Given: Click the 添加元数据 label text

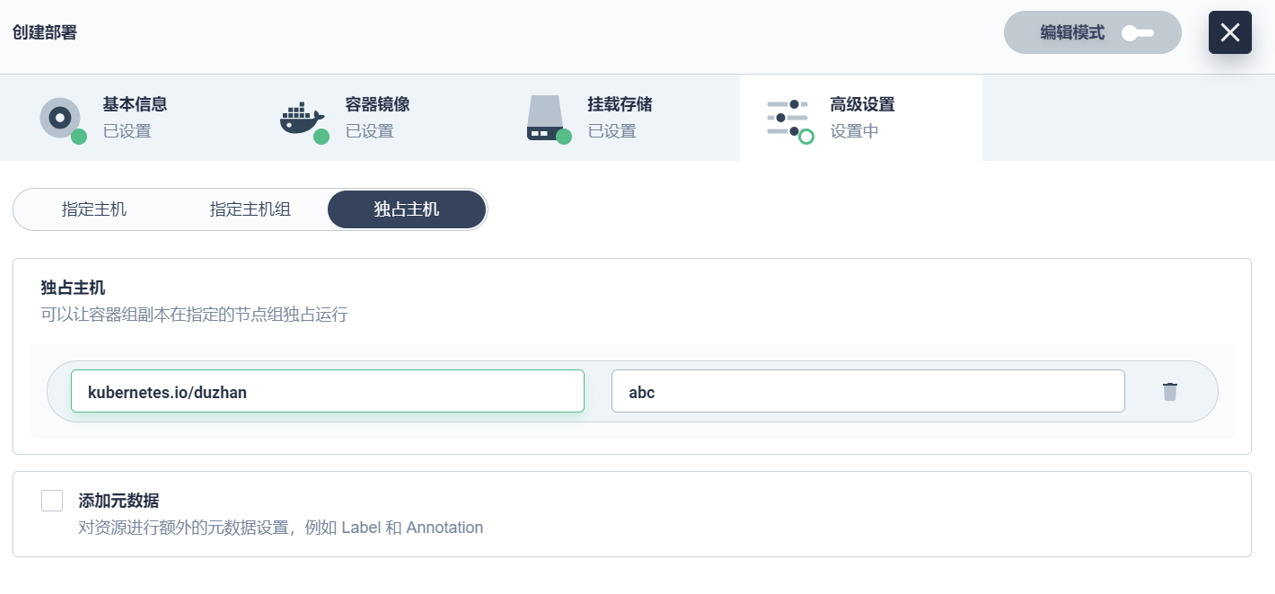Looking at the screenshot, I should pyautogui.click(x=119, y=501).
